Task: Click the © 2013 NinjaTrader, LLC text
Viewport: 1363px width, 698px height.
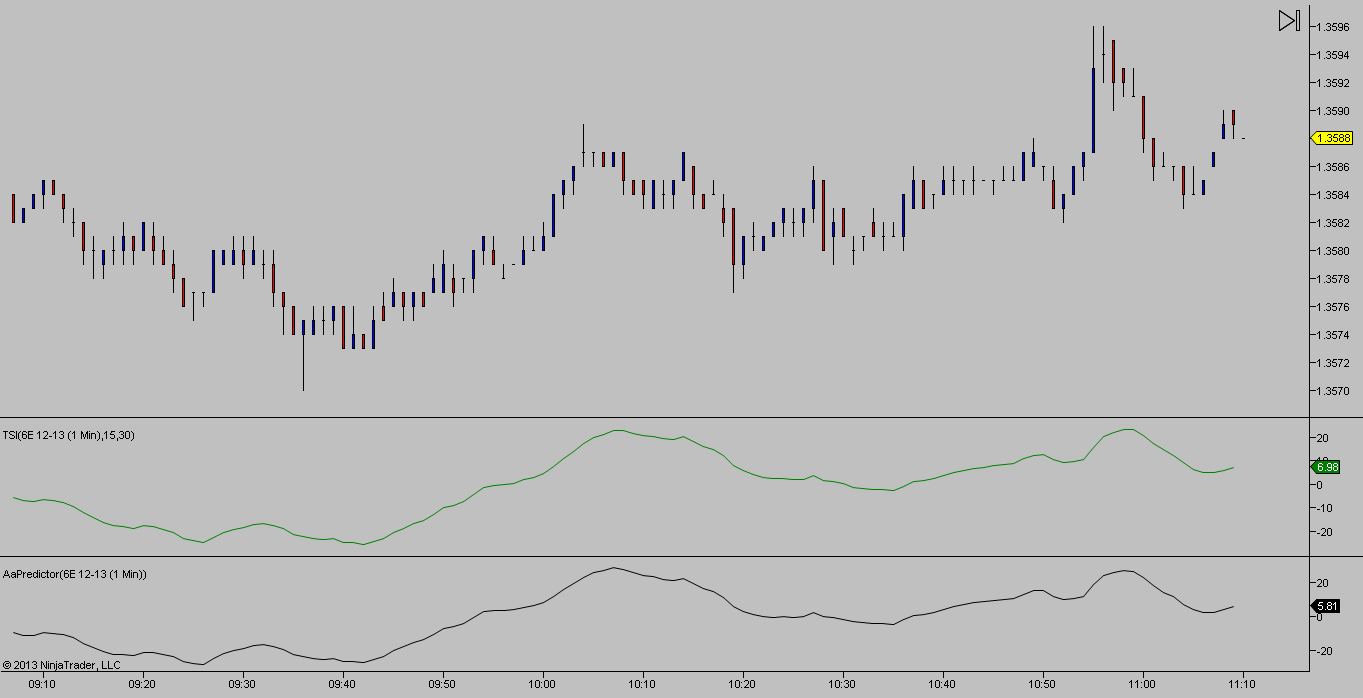Action: point(61,664)
